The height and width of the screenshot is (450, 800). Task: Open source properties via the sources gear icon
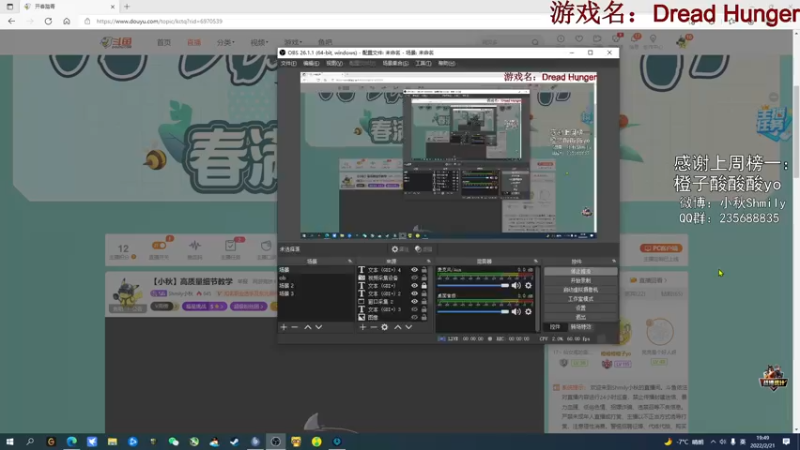tap(385, 327)
